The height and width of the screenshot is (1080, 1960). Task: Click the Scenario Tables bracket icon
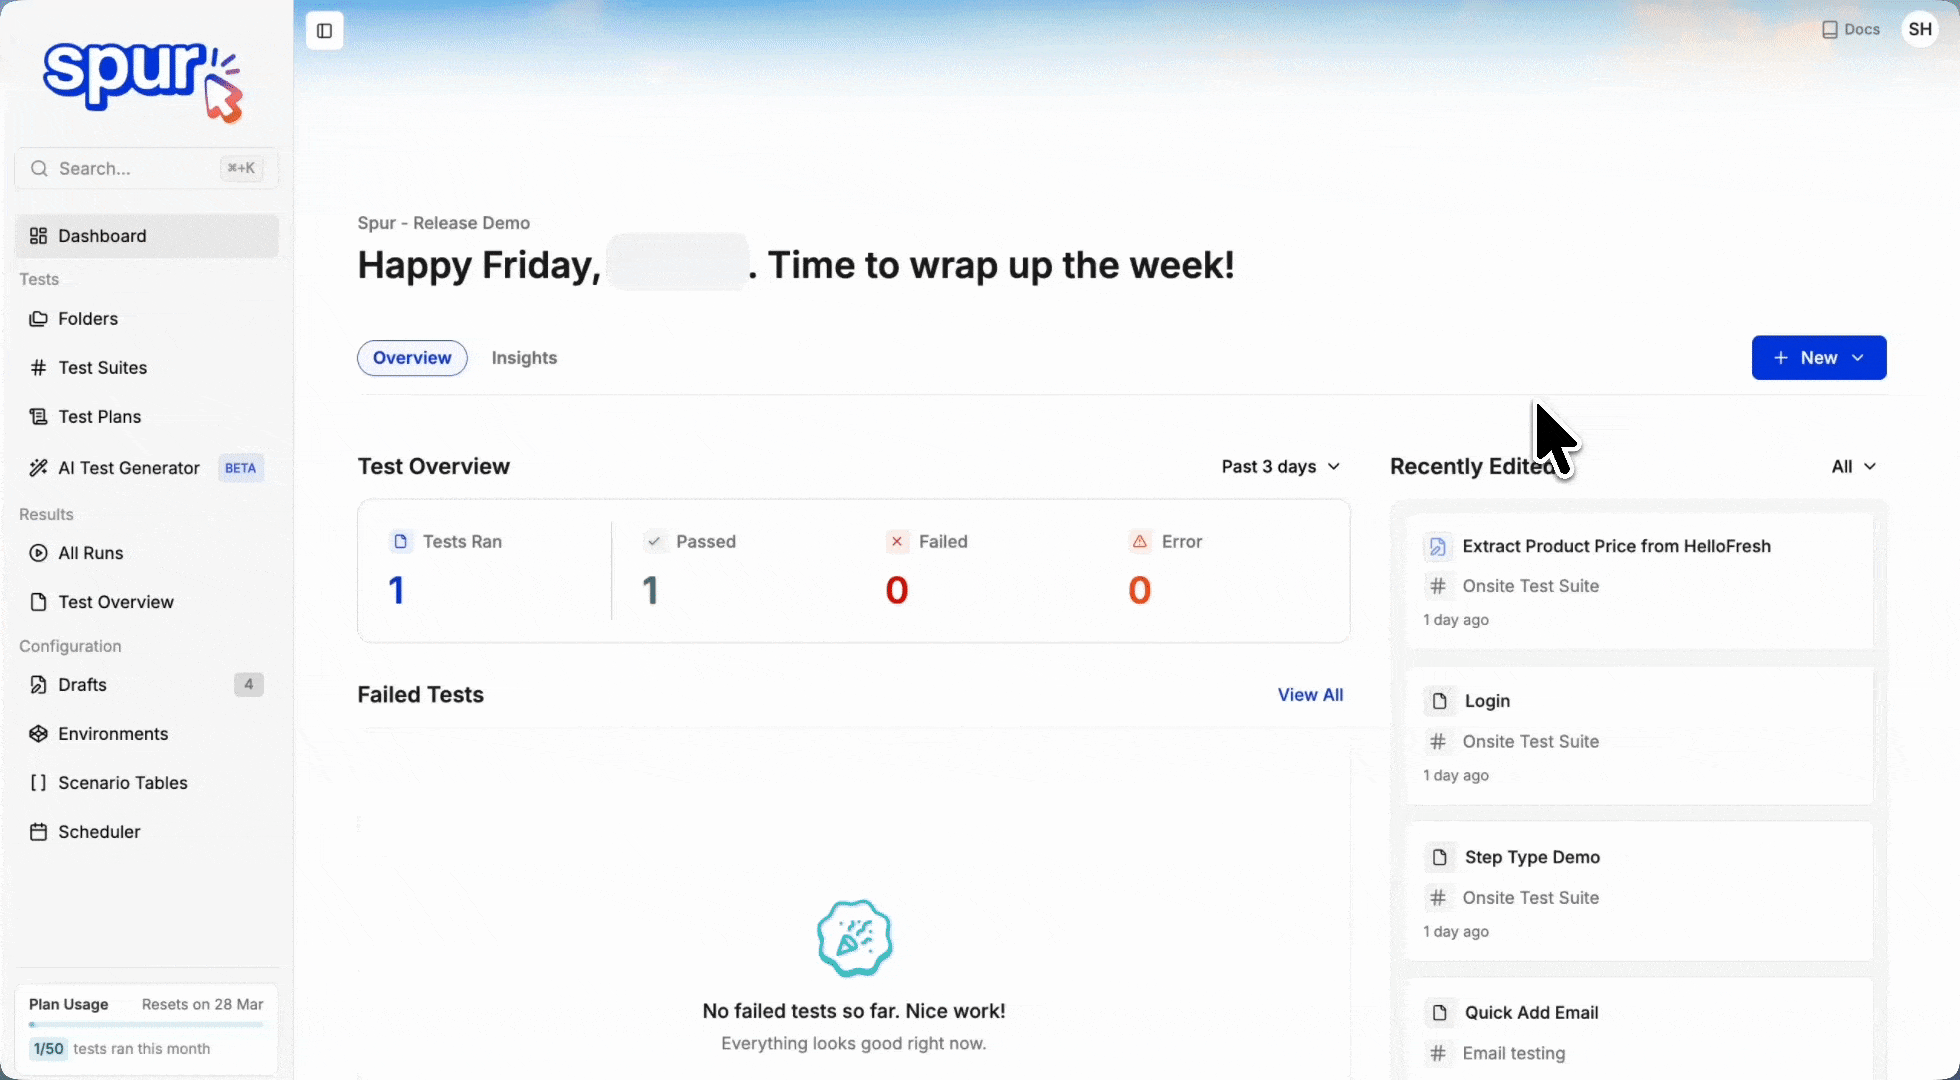pos(38,783)
